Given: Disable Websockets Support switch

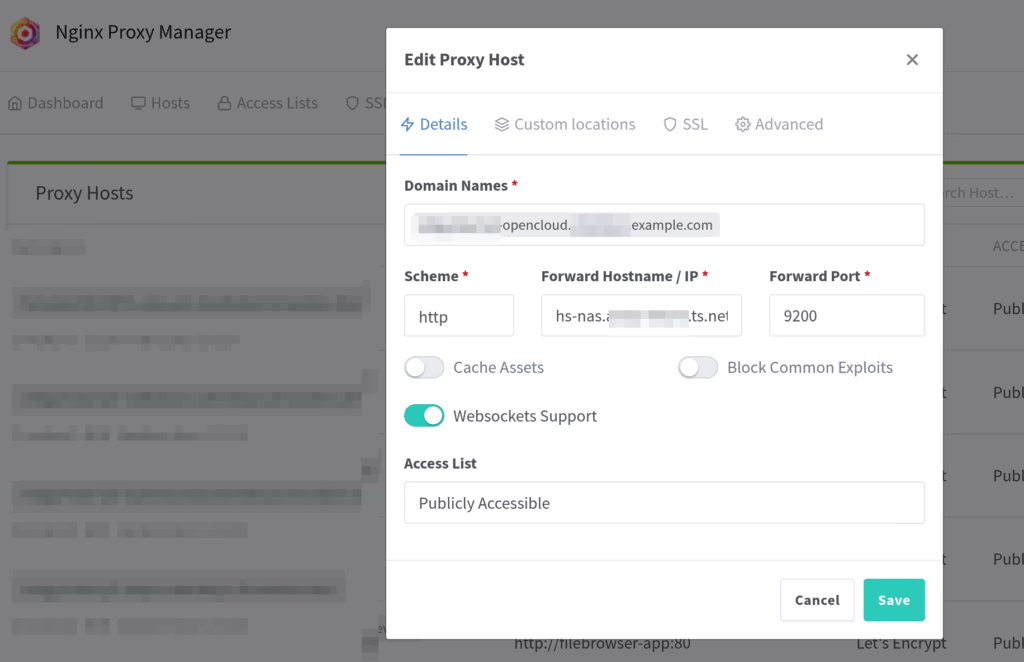Looking at the screenshot, I should click(424, 416).
